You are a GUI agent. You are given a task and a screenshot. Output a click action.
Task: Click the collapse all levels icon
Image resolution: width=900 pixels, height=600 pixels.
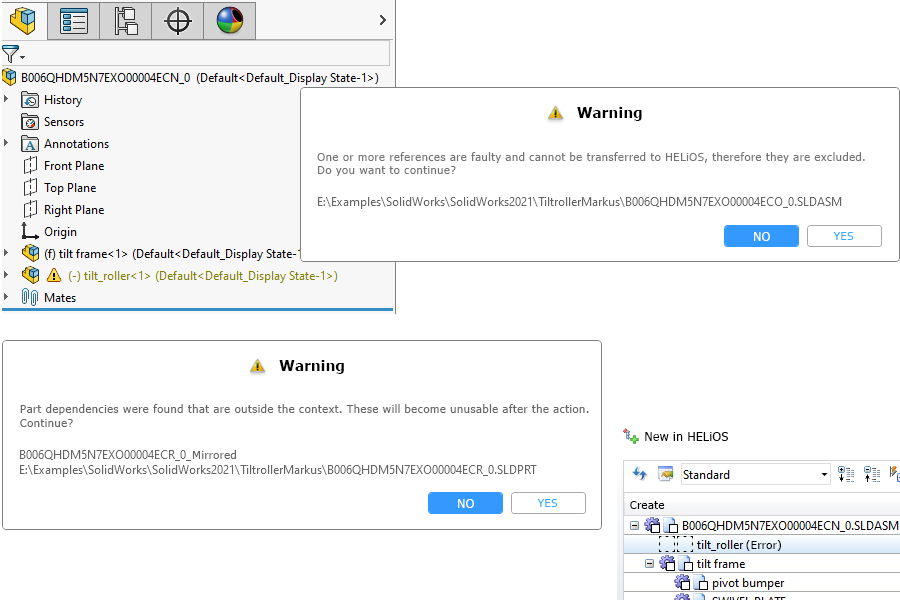(x=872, y=474)
